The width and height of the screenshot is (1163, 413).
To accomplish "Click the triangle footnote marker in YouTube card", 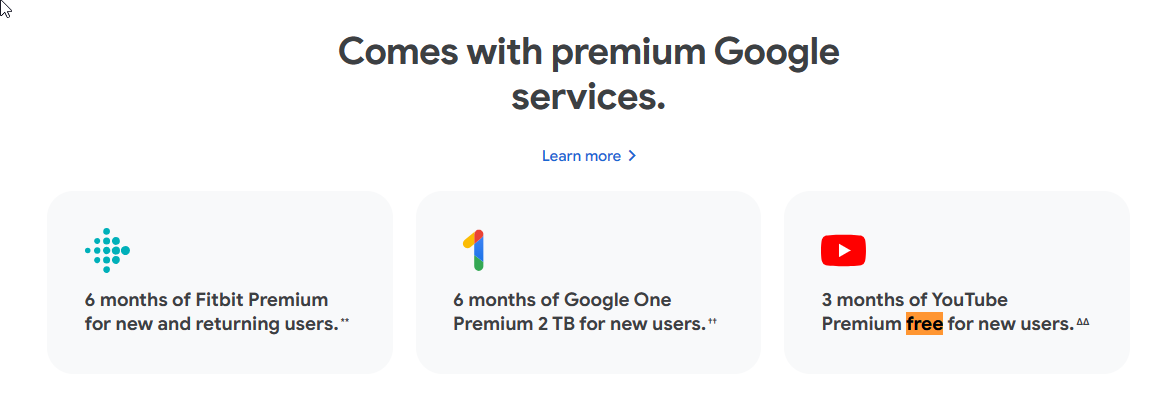I will pyautogui.click(x=1082, y=322).
